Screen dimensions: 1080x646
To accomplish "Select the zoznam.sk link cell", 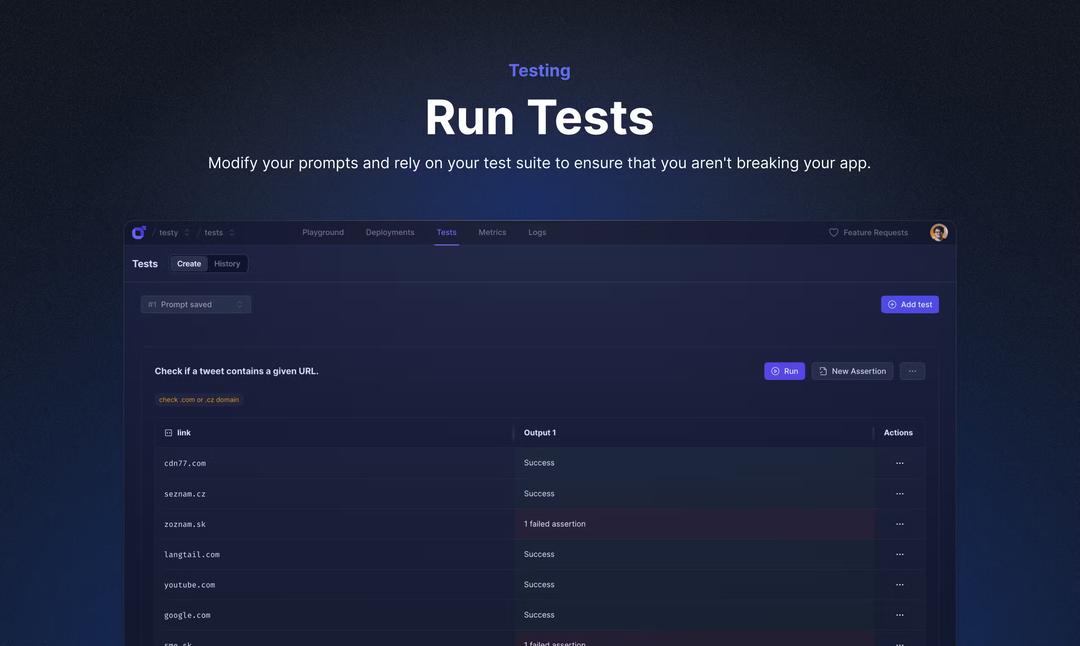I will coord(335,524).
